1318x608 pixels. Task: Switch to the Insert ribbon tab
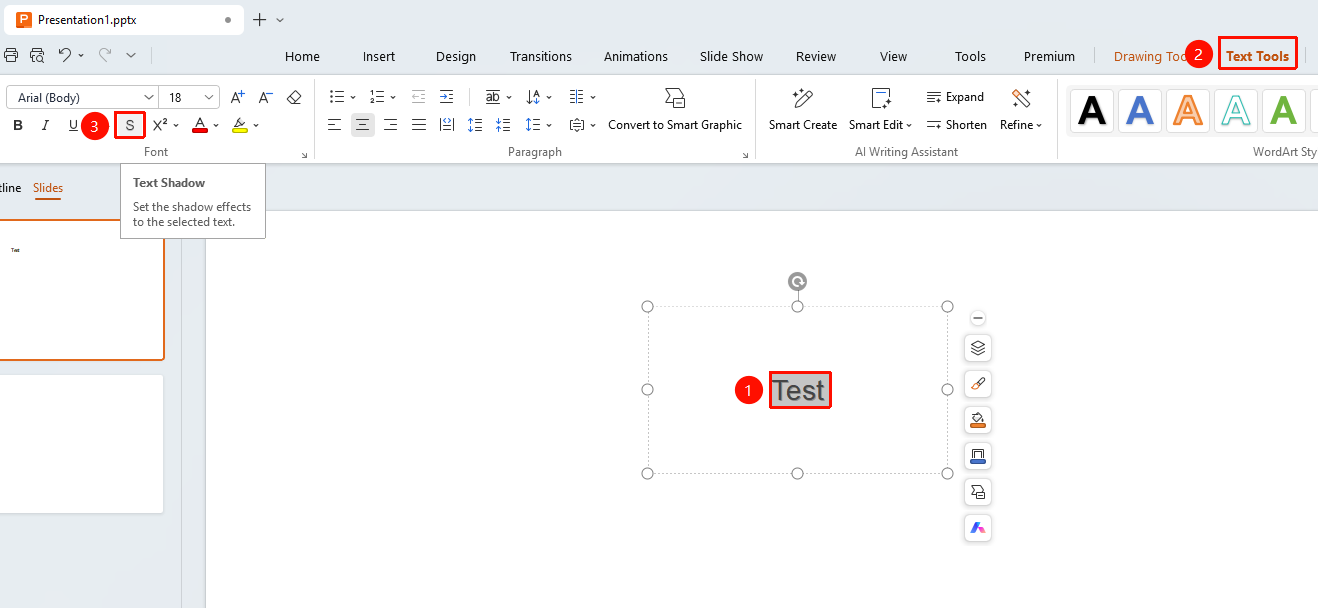(x=379, y=56)
